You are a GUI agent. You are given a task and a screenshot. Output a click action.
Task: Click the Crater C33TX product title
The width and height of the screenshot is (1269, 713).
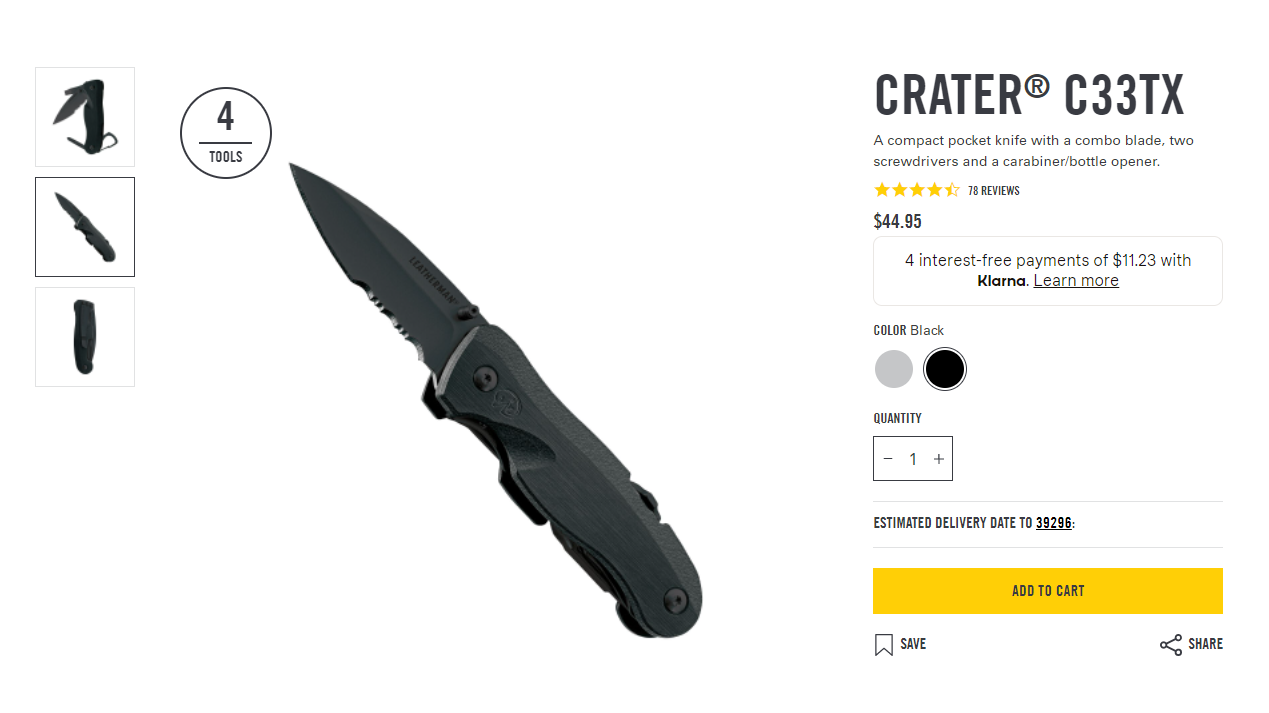click(1029, 96)
